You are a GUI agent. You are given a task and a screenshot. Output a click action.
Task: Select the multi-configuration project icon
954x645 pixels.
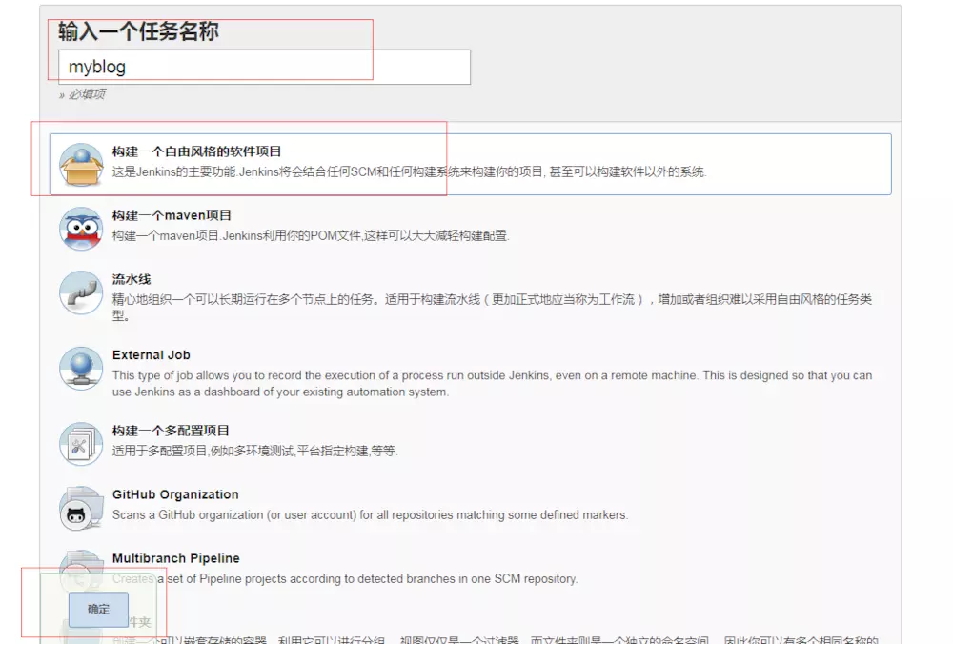tap(81, 444)
